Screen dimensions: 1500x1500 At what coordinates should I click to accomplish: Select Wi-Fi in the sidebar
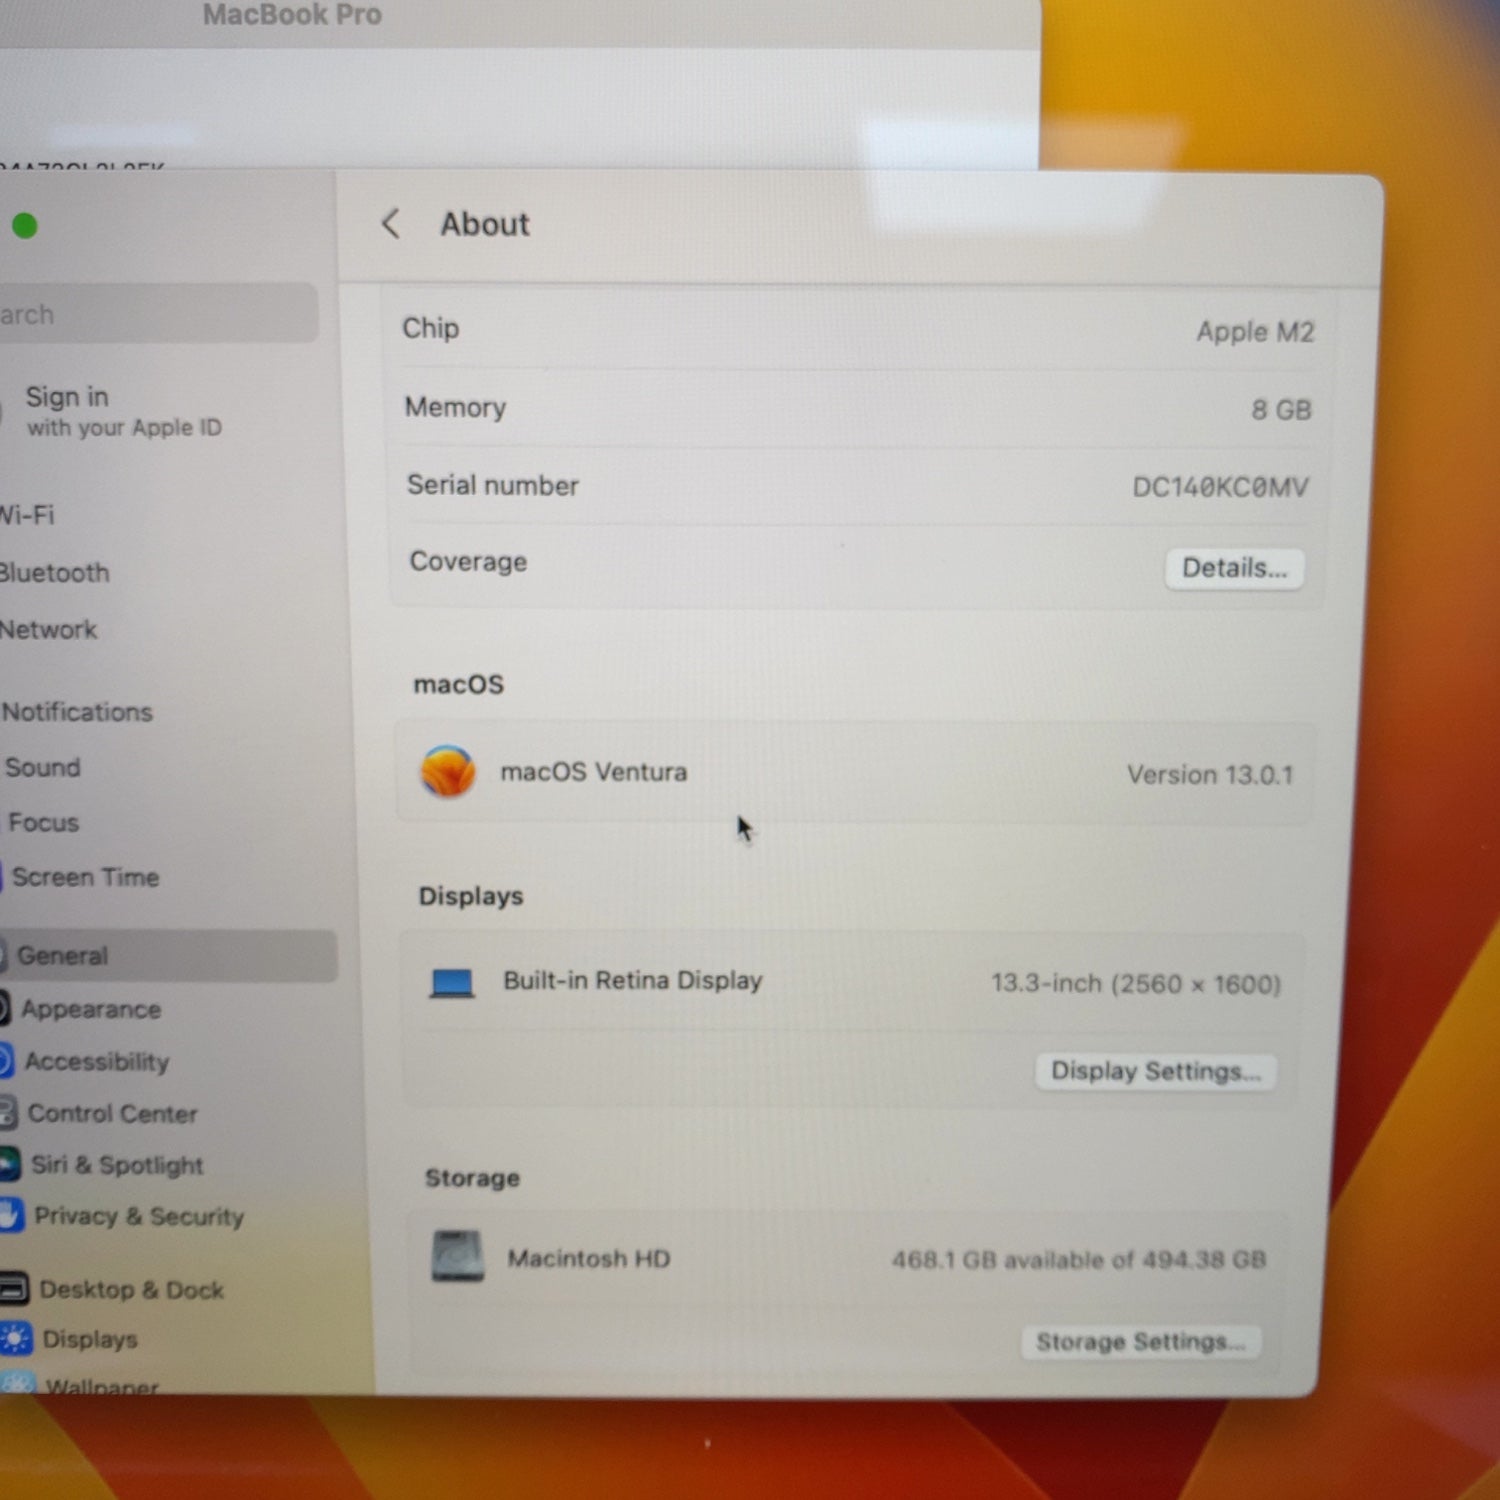[27, 515]
